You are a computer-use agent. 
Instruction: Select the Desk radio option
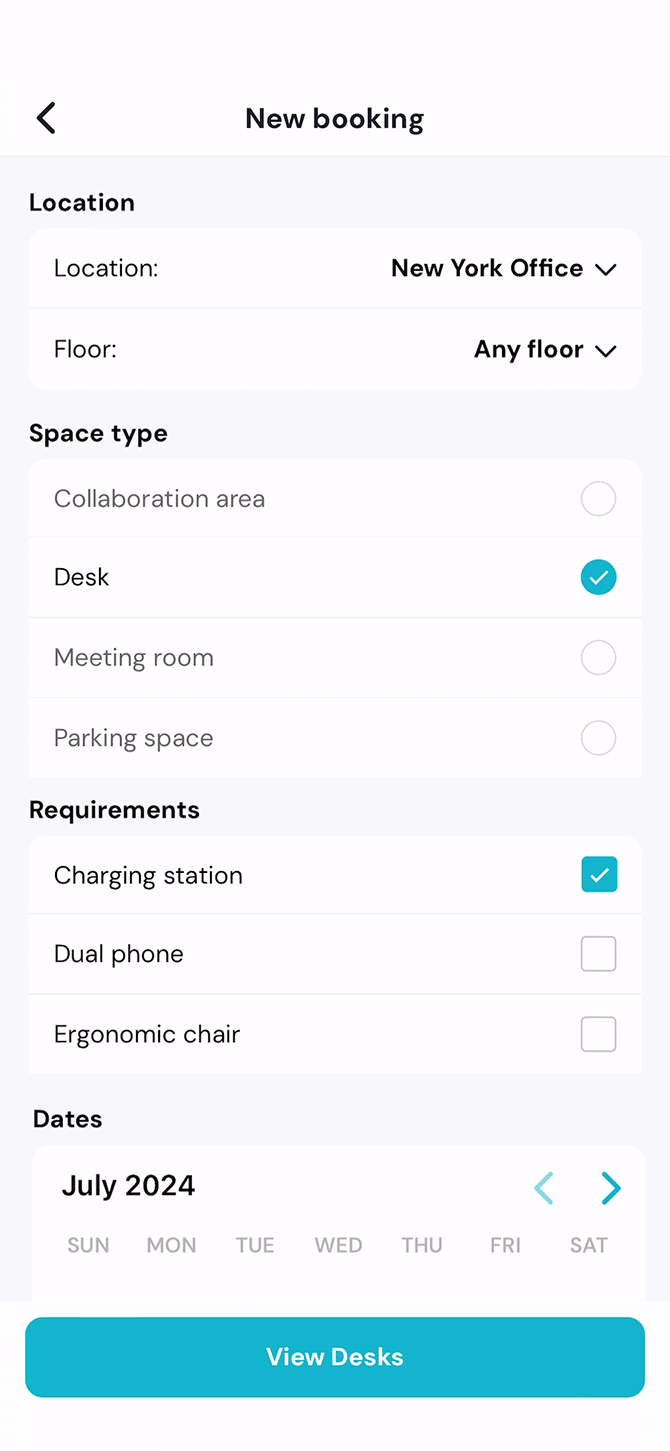pyautogui.click(x=598, y=577)
